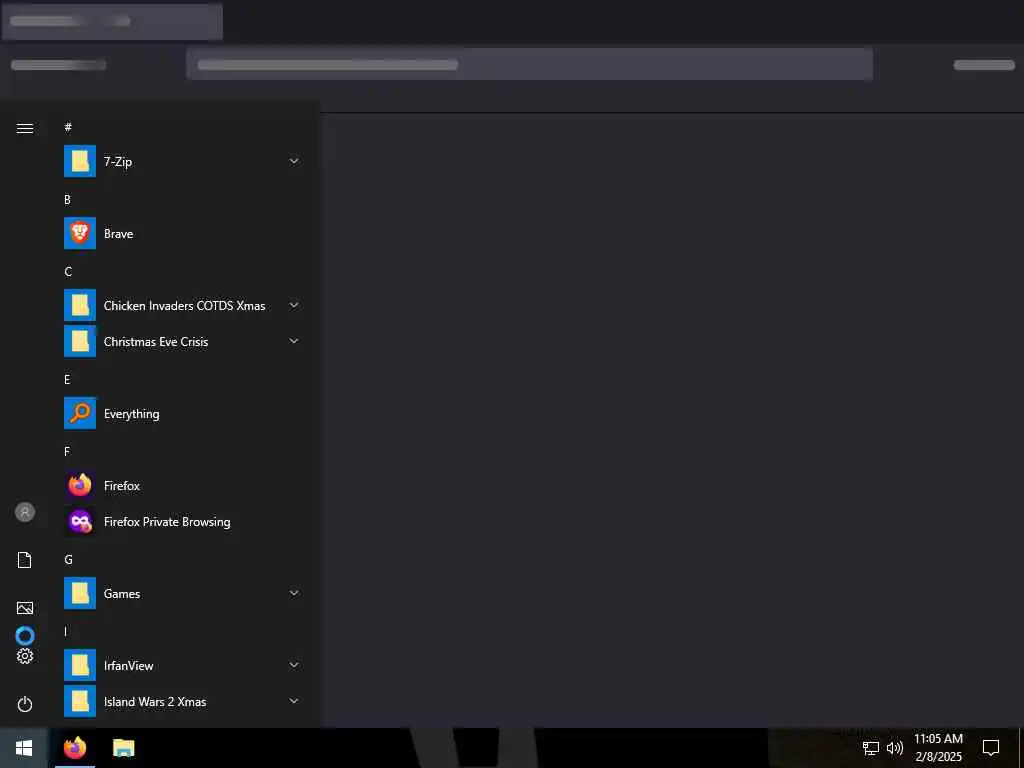Open Firefox Private Browsing mask icon
The width and height of the screenshot is (1024, 768).
pyautogui.click(x=80, y=522)
